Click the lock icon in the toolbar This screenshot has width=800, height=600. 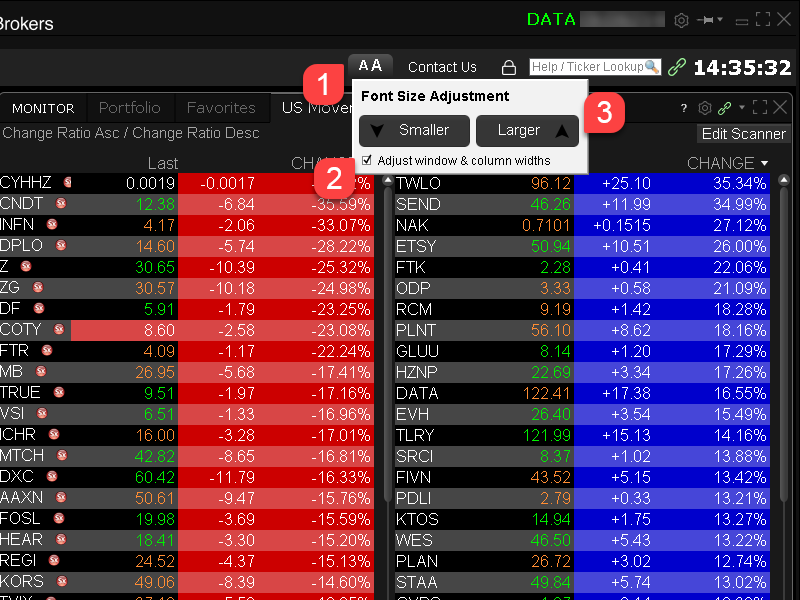509,67
